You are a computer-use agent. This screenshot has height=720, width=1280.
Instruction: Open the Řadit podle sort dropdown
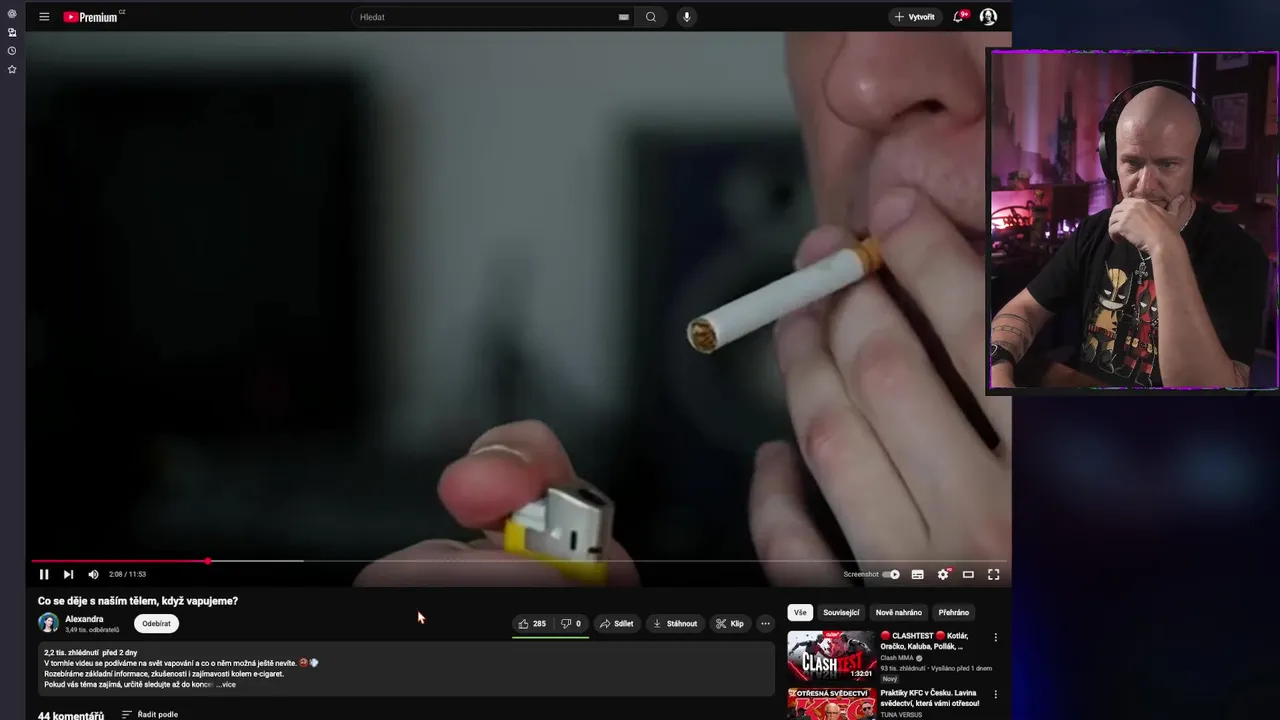click(x=150, y=714)
